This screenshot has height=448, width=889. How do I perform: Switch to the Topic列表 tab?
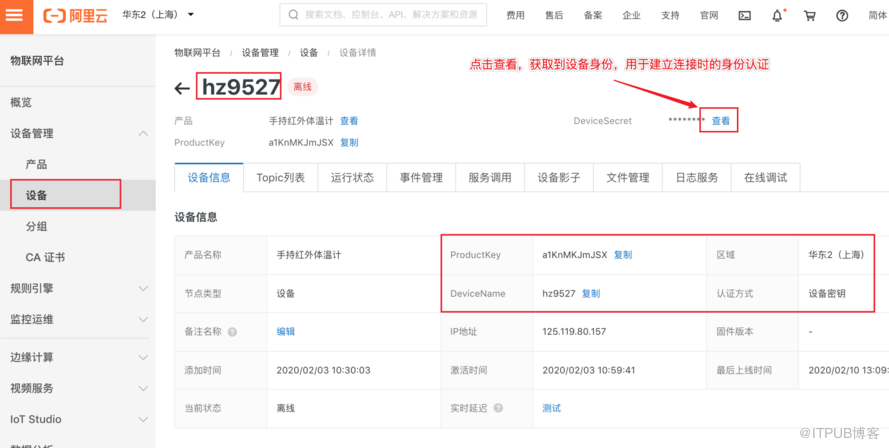pos(280,178)
